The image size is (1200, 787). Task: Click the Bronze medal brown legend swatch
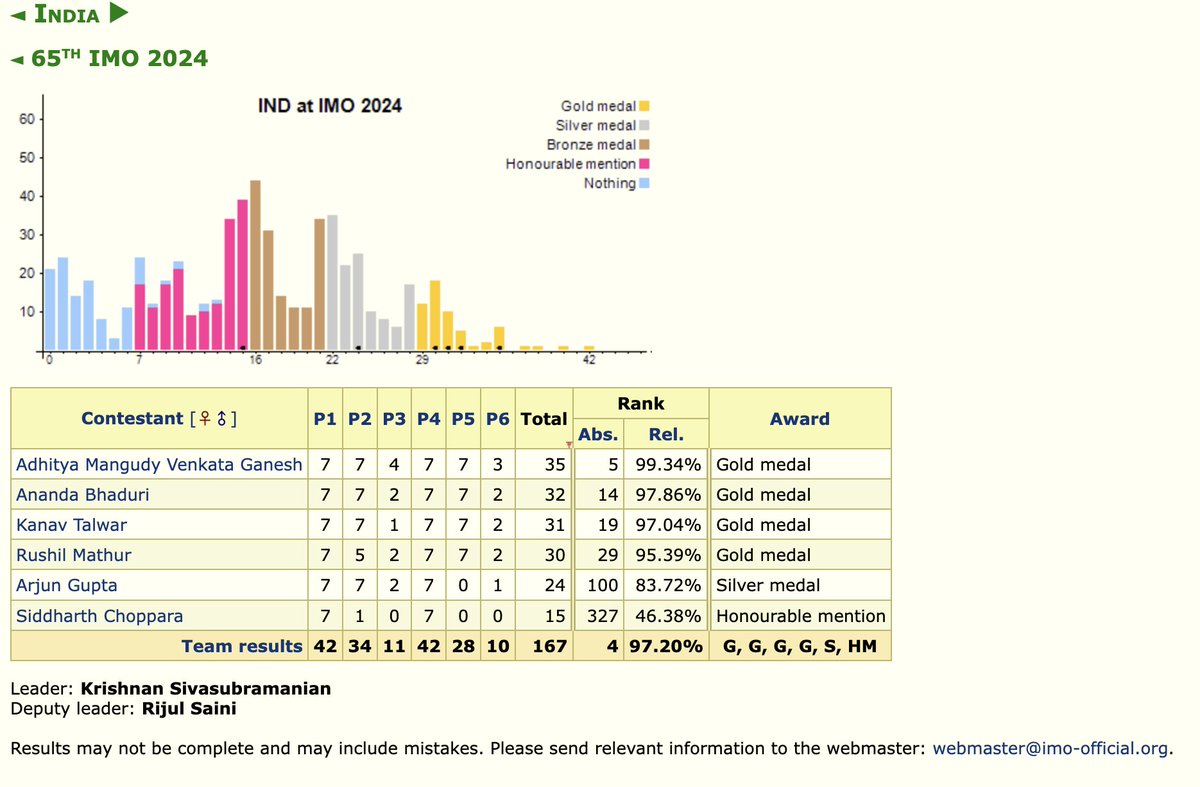[x=645, y=145]
